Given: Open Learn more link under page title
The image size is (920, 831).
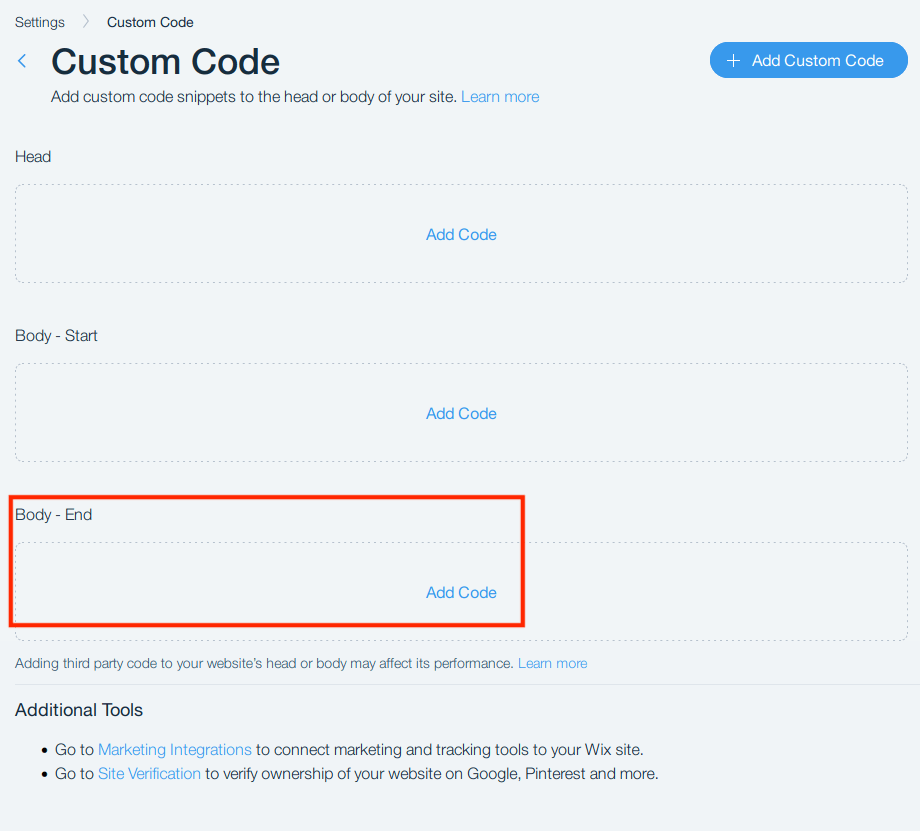Looking at the screenshot, I should click(500, 97).
